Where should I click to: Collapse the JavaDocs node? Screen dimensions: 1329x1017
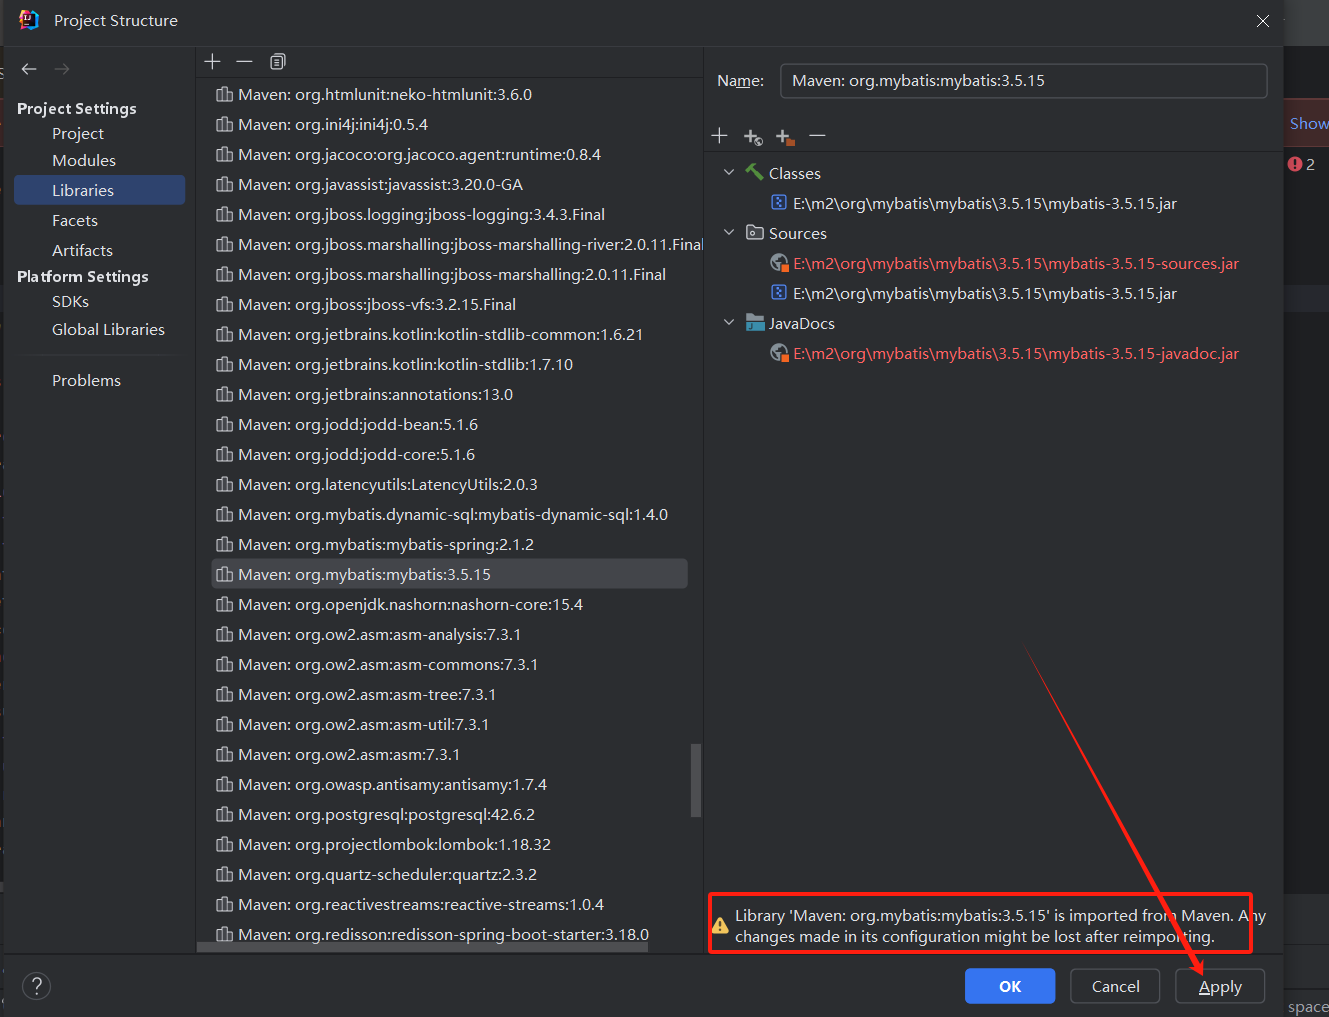point(729,323)
